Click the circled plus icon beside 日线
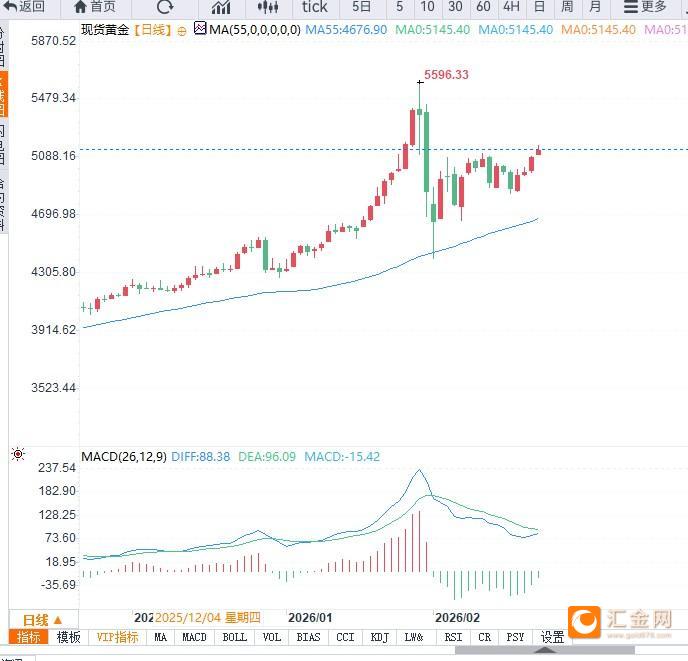 [x=182, y=31]
